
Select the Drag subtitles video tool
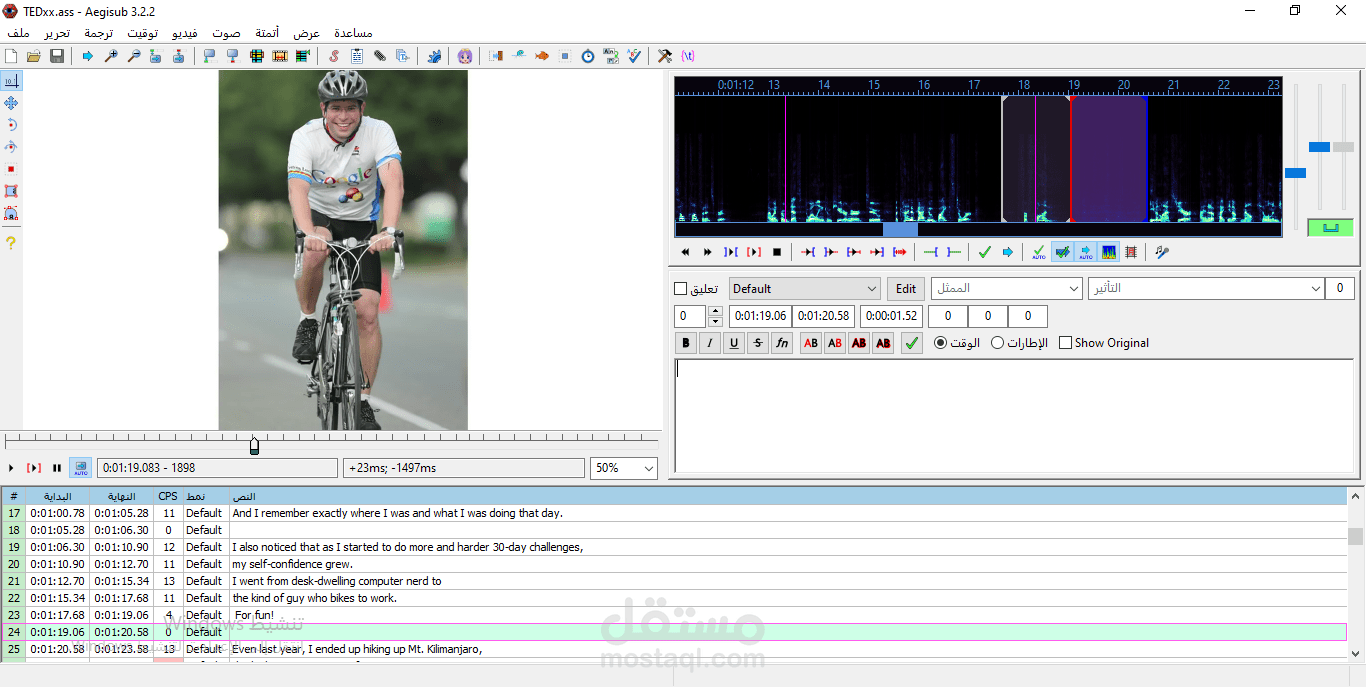point(11,103)
